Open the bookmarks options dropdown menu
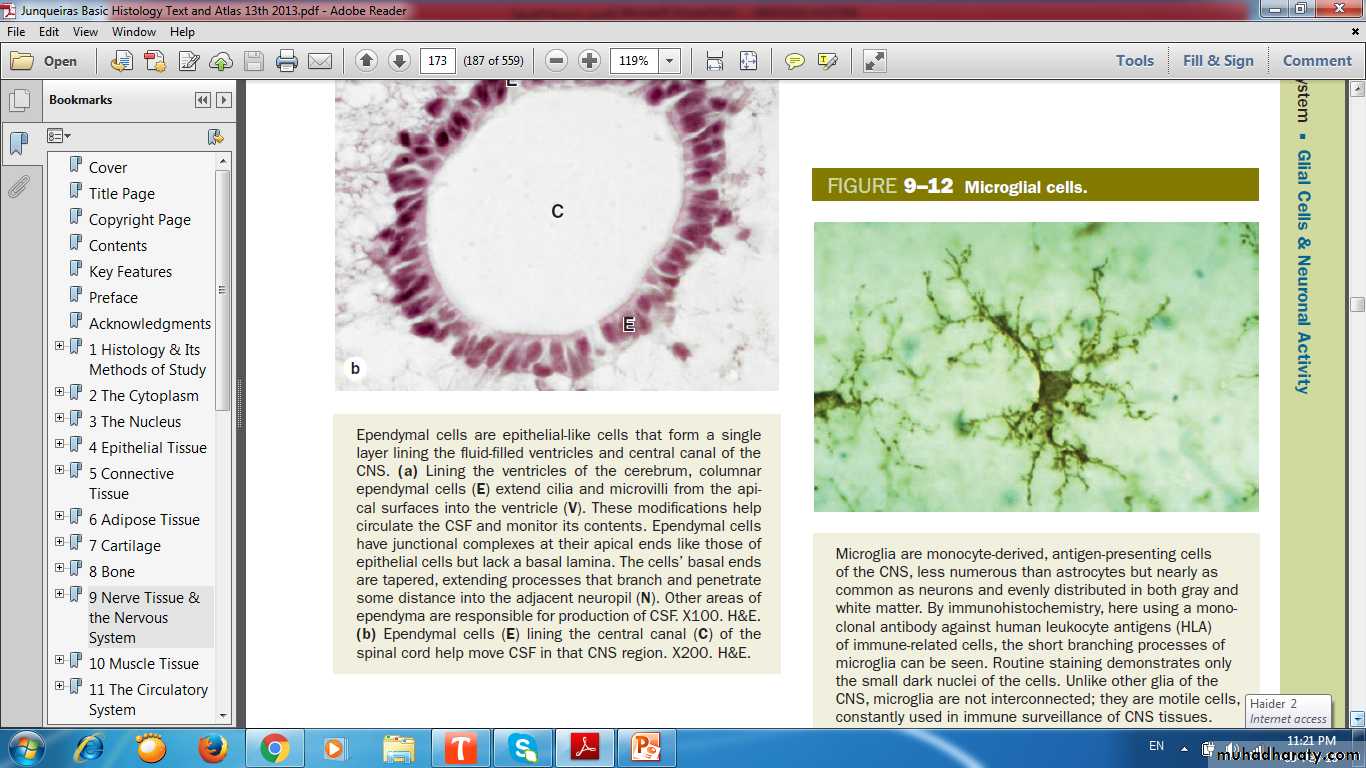The height and width of the screenshot is (768, 1366). (x=59, y=136)
